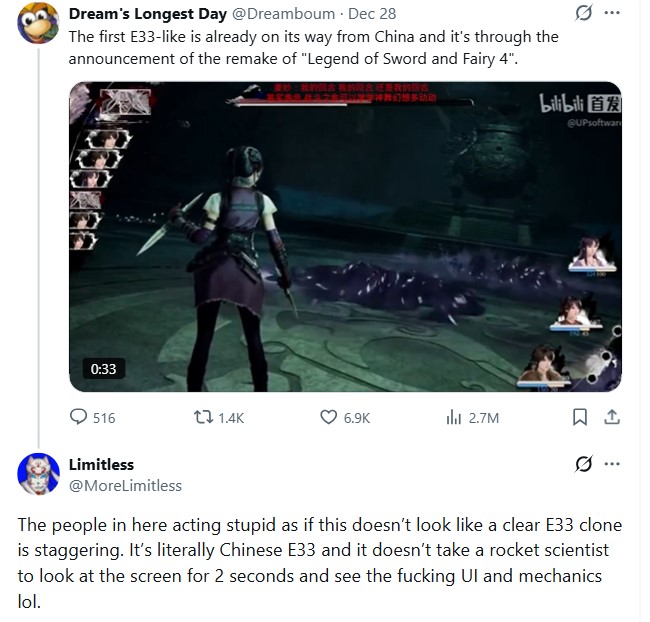
Task: Play the embedded Bilibili gameplay video
Action: [x=345, y=237]
